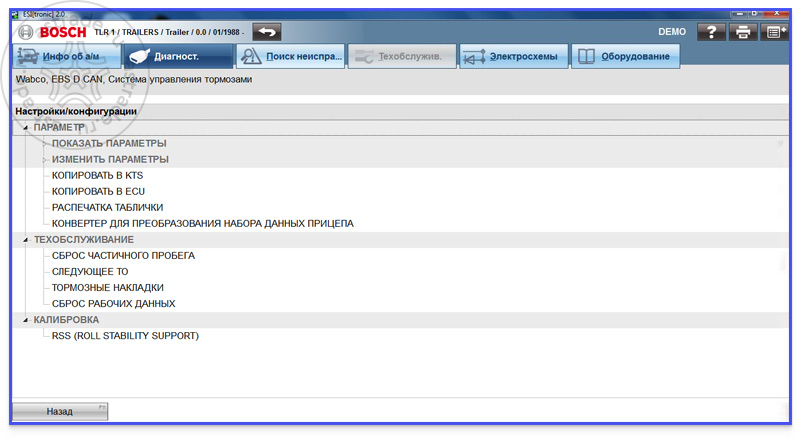Select ТОРМОЗНЫЕ НАКЛАДКИ entry

(108, 288)
